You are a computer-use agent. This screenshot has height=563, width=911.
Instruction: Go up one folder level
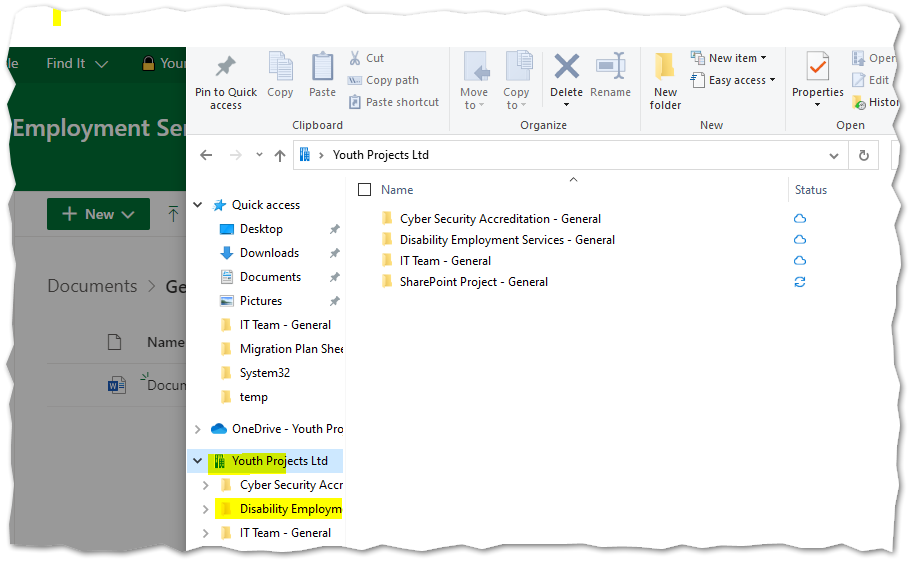point(280,155)
